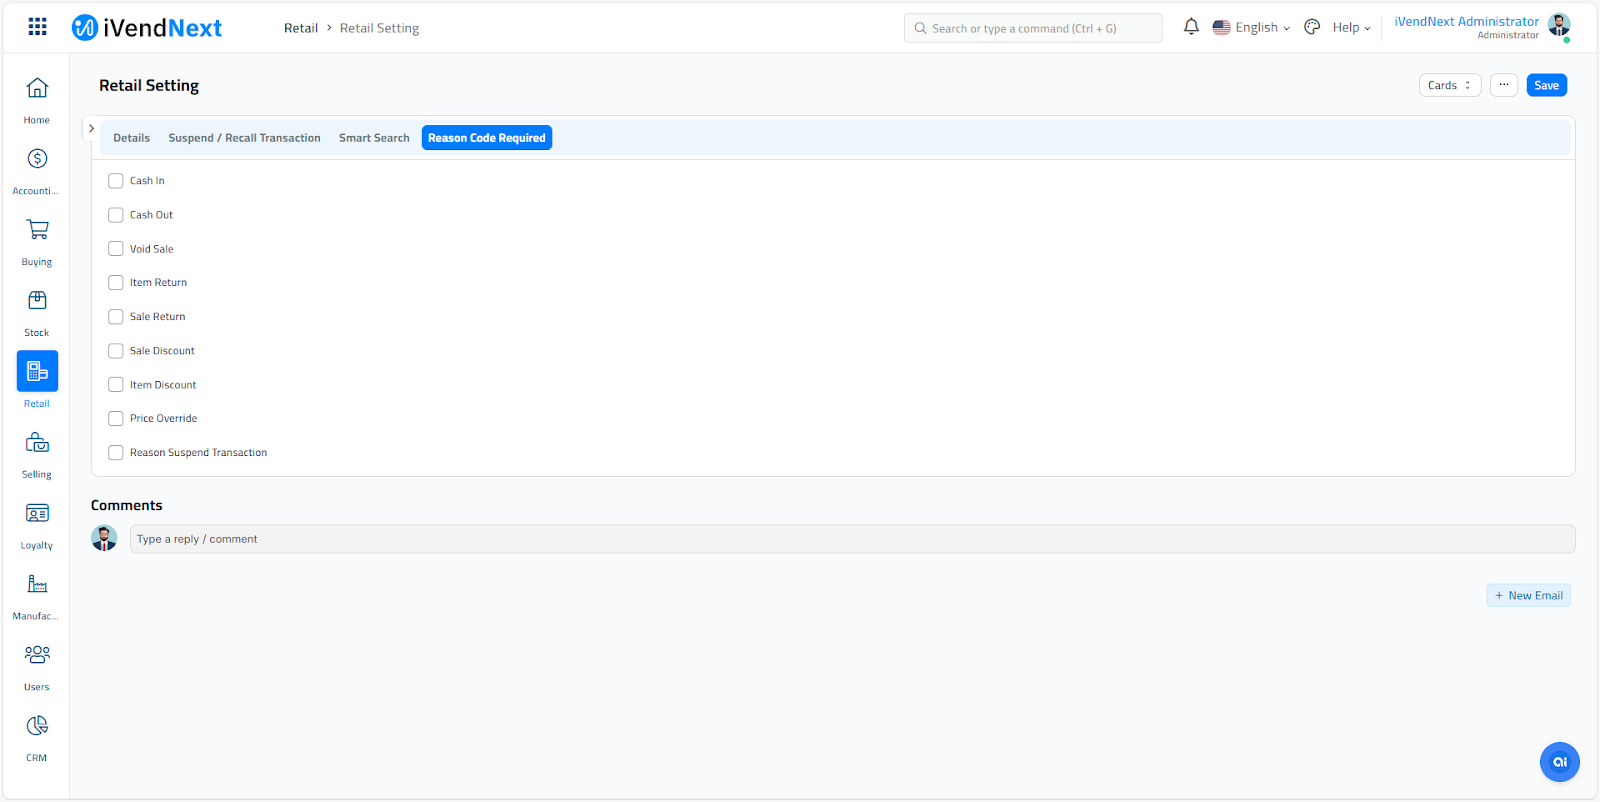Screen dimensions: 1600x802
Task: Check the Price Override option
Action: click(x=116, y=419)
